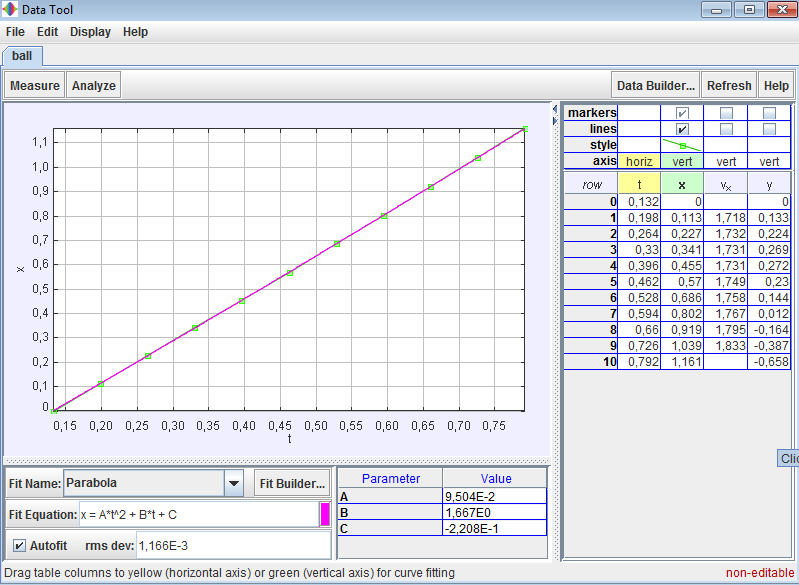Screen dimensions: 799x585
Task: Select cell y value 0,012
Action: [x=769, y=313]
